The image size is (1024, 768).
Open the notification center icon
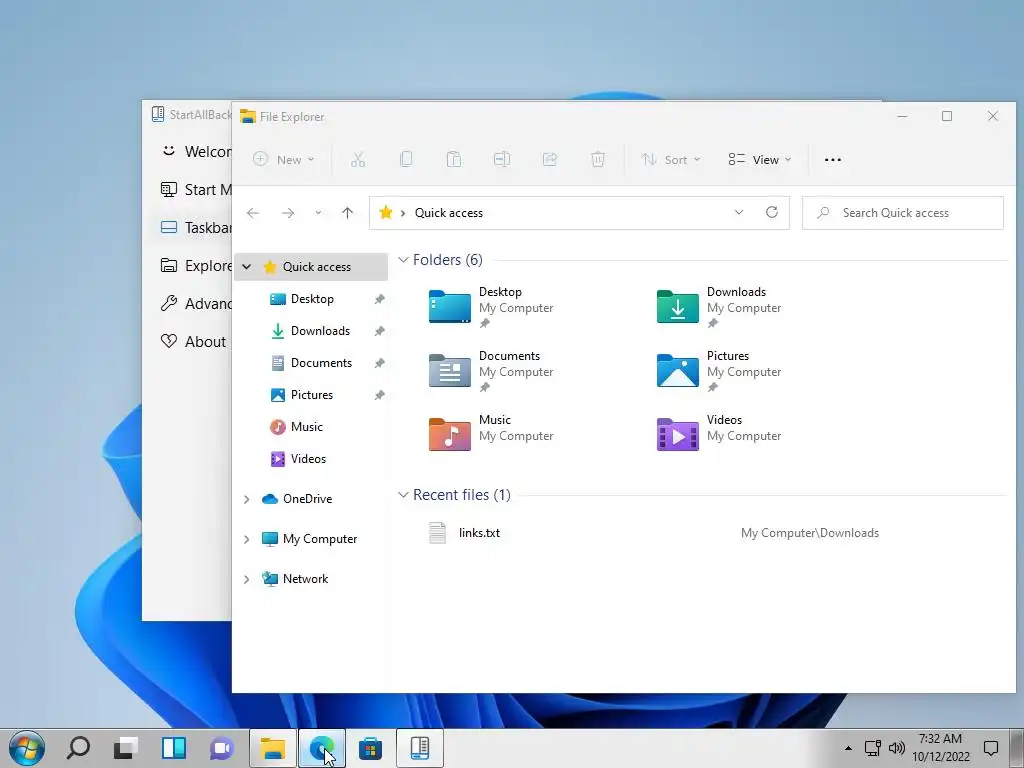pos(991,748)
